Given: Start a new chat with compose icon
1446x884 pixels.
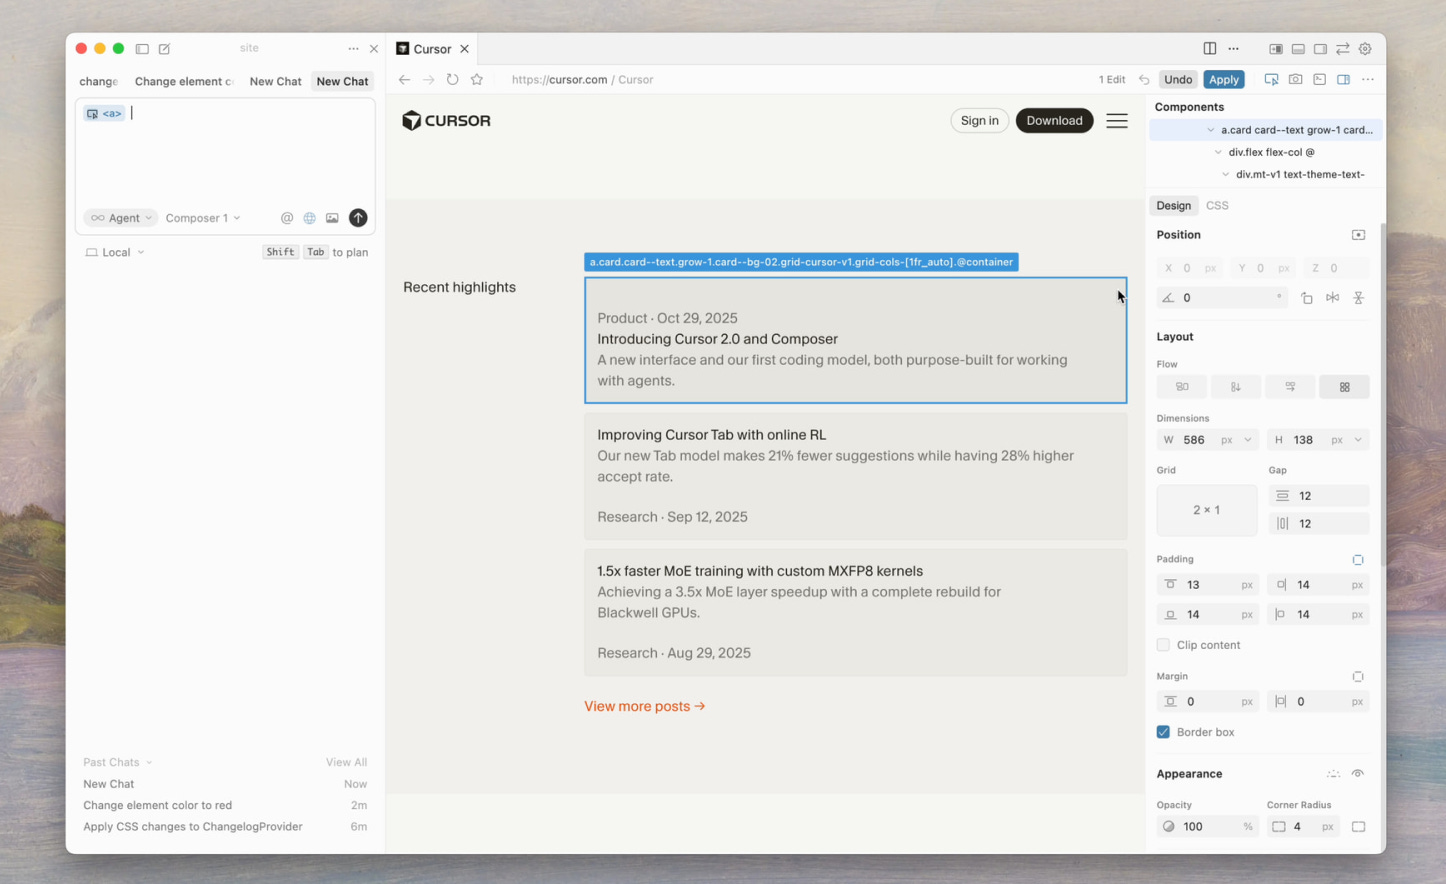Looking at the screenshot, I should point(165,48).
